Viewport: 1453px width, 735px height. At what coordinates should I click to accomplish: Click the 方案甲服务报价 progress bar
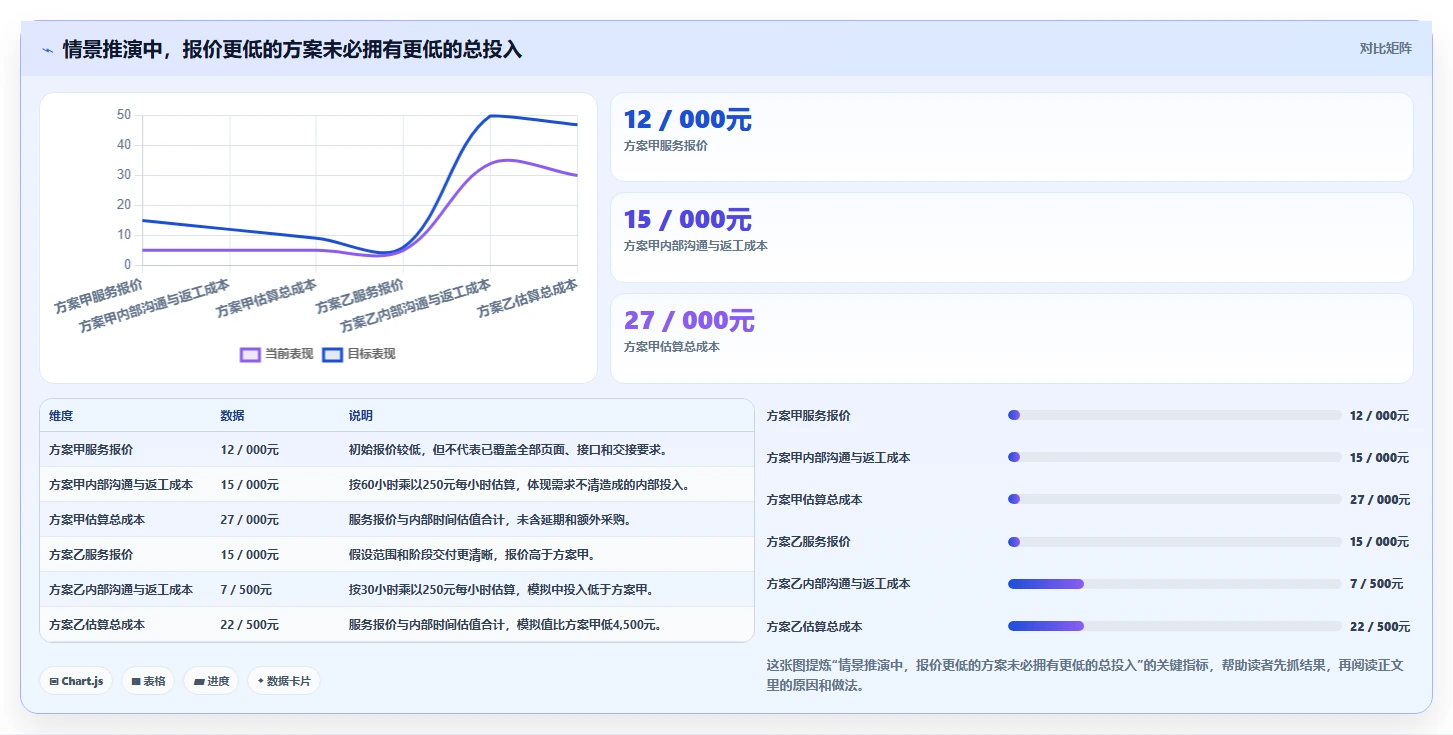pyautogui.click(x=1175, y=415)
